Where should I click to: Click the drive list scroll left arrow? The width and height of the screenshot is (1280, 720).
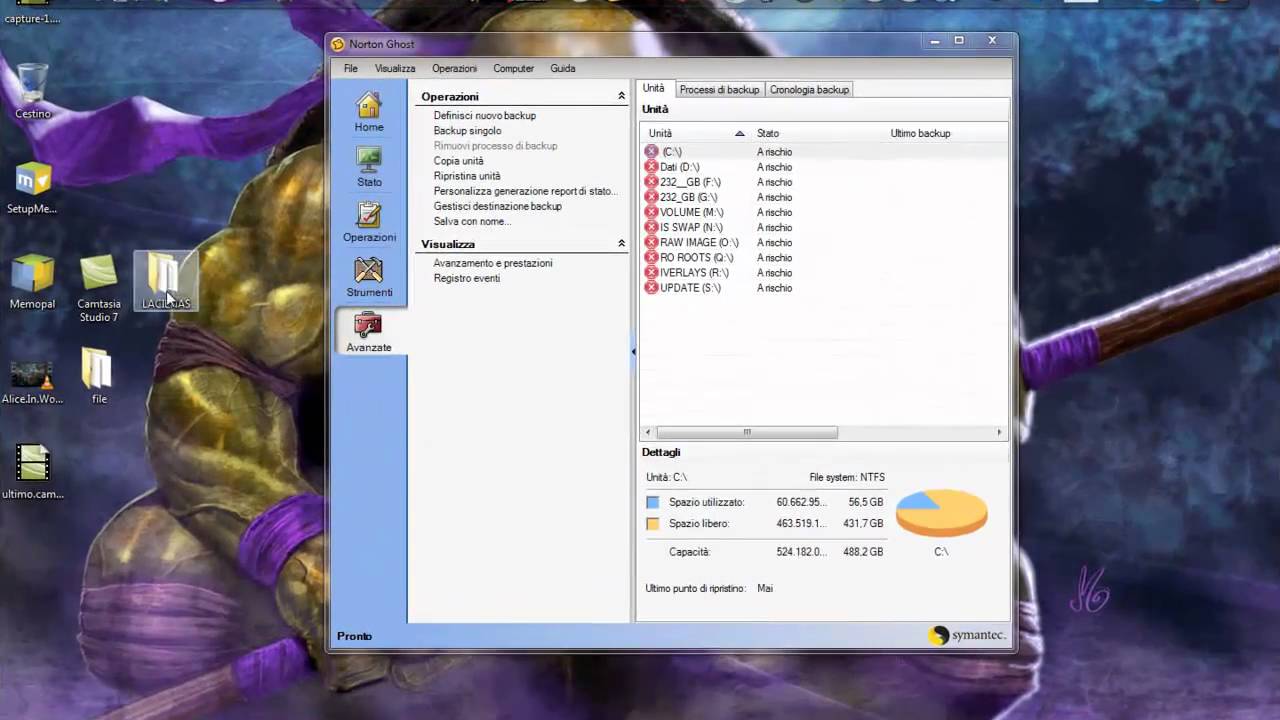648,432
